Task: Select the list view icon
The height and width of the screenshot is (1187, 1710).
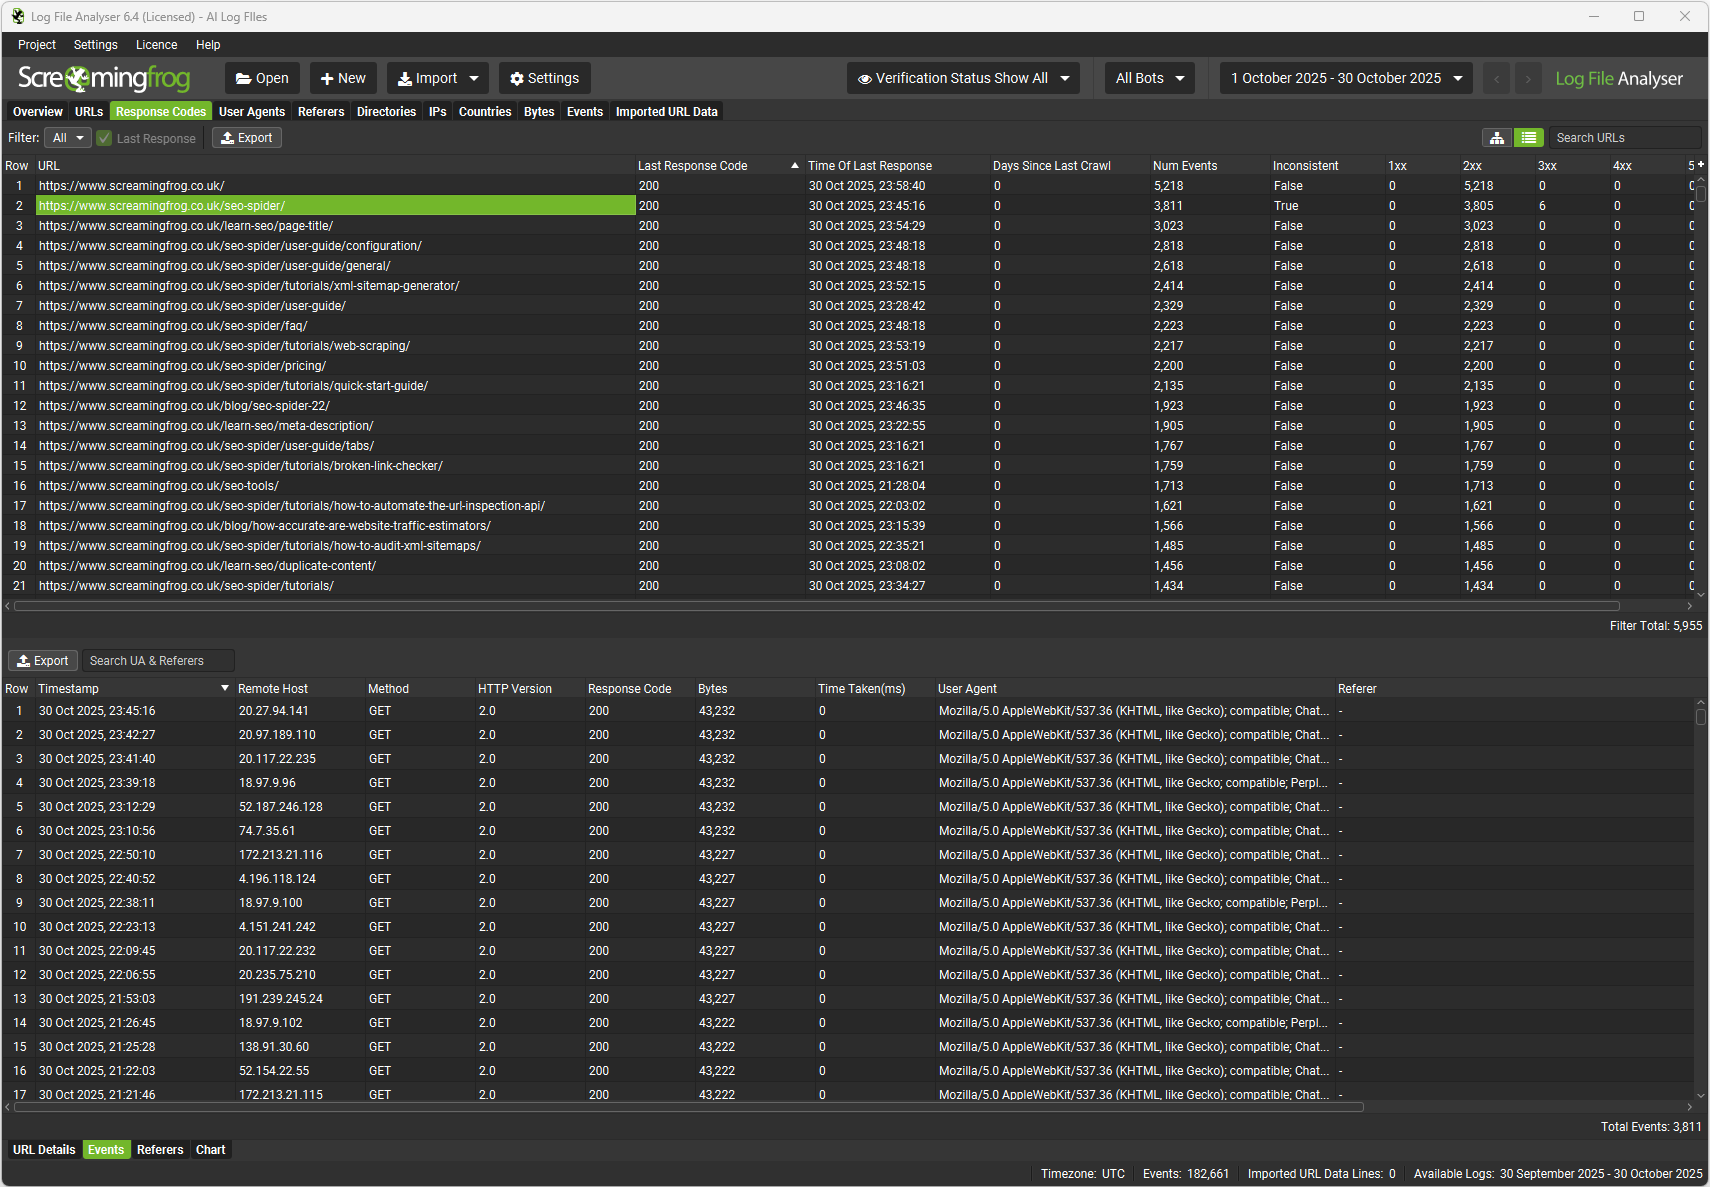Action: click(1529, 138)
